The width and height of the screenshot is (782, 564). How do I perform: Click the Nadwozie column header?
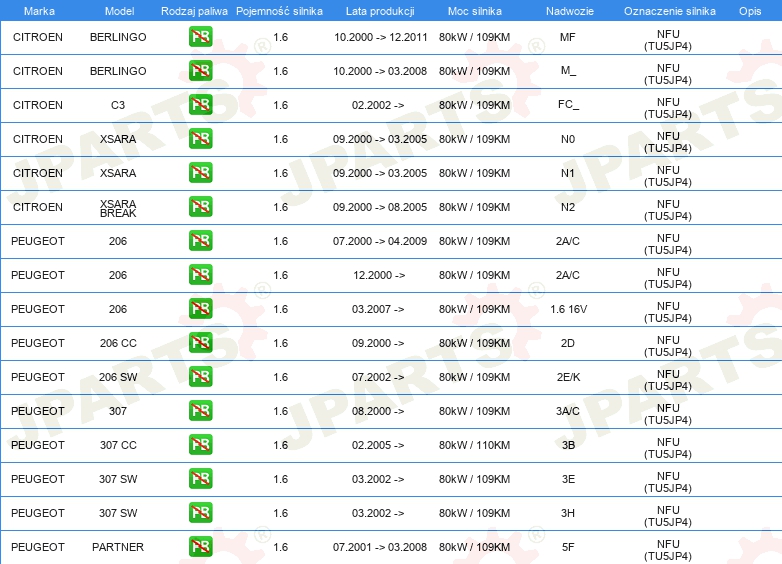coord(570,11)
